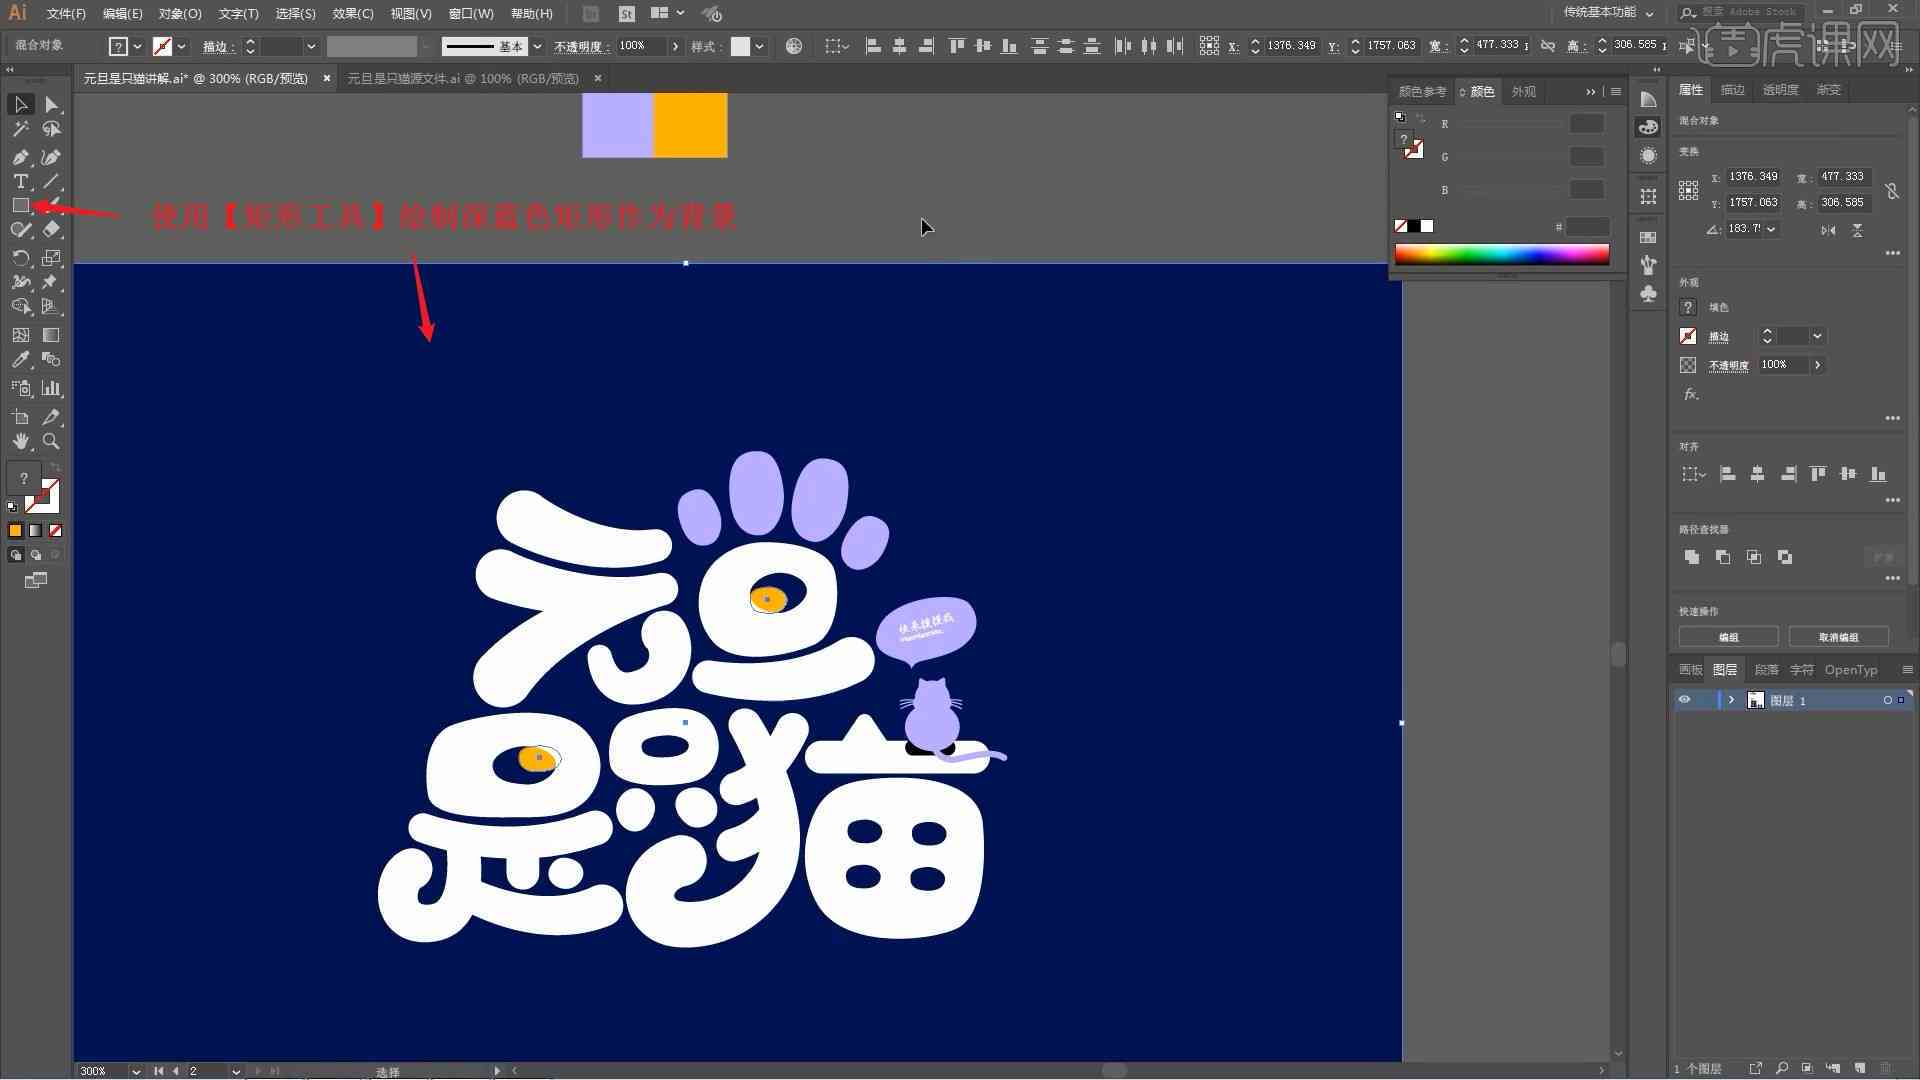Select the Selection tool in toolbar

[x=20, y=103]
